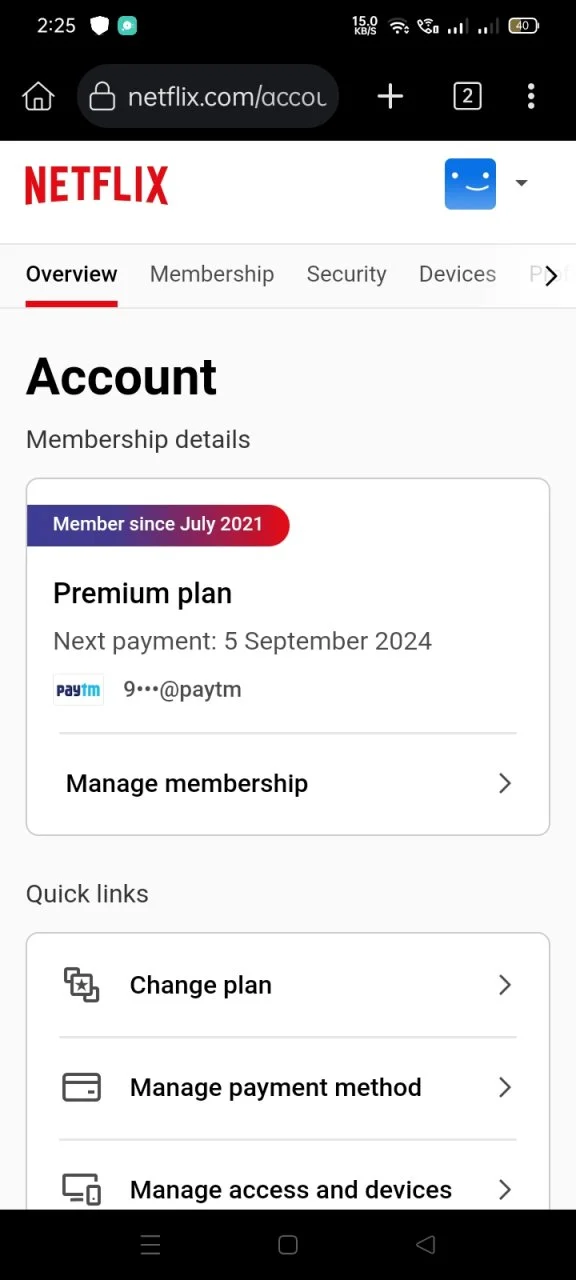
Task: Switch to the Membership tab
Action: [x=212, y=275]
